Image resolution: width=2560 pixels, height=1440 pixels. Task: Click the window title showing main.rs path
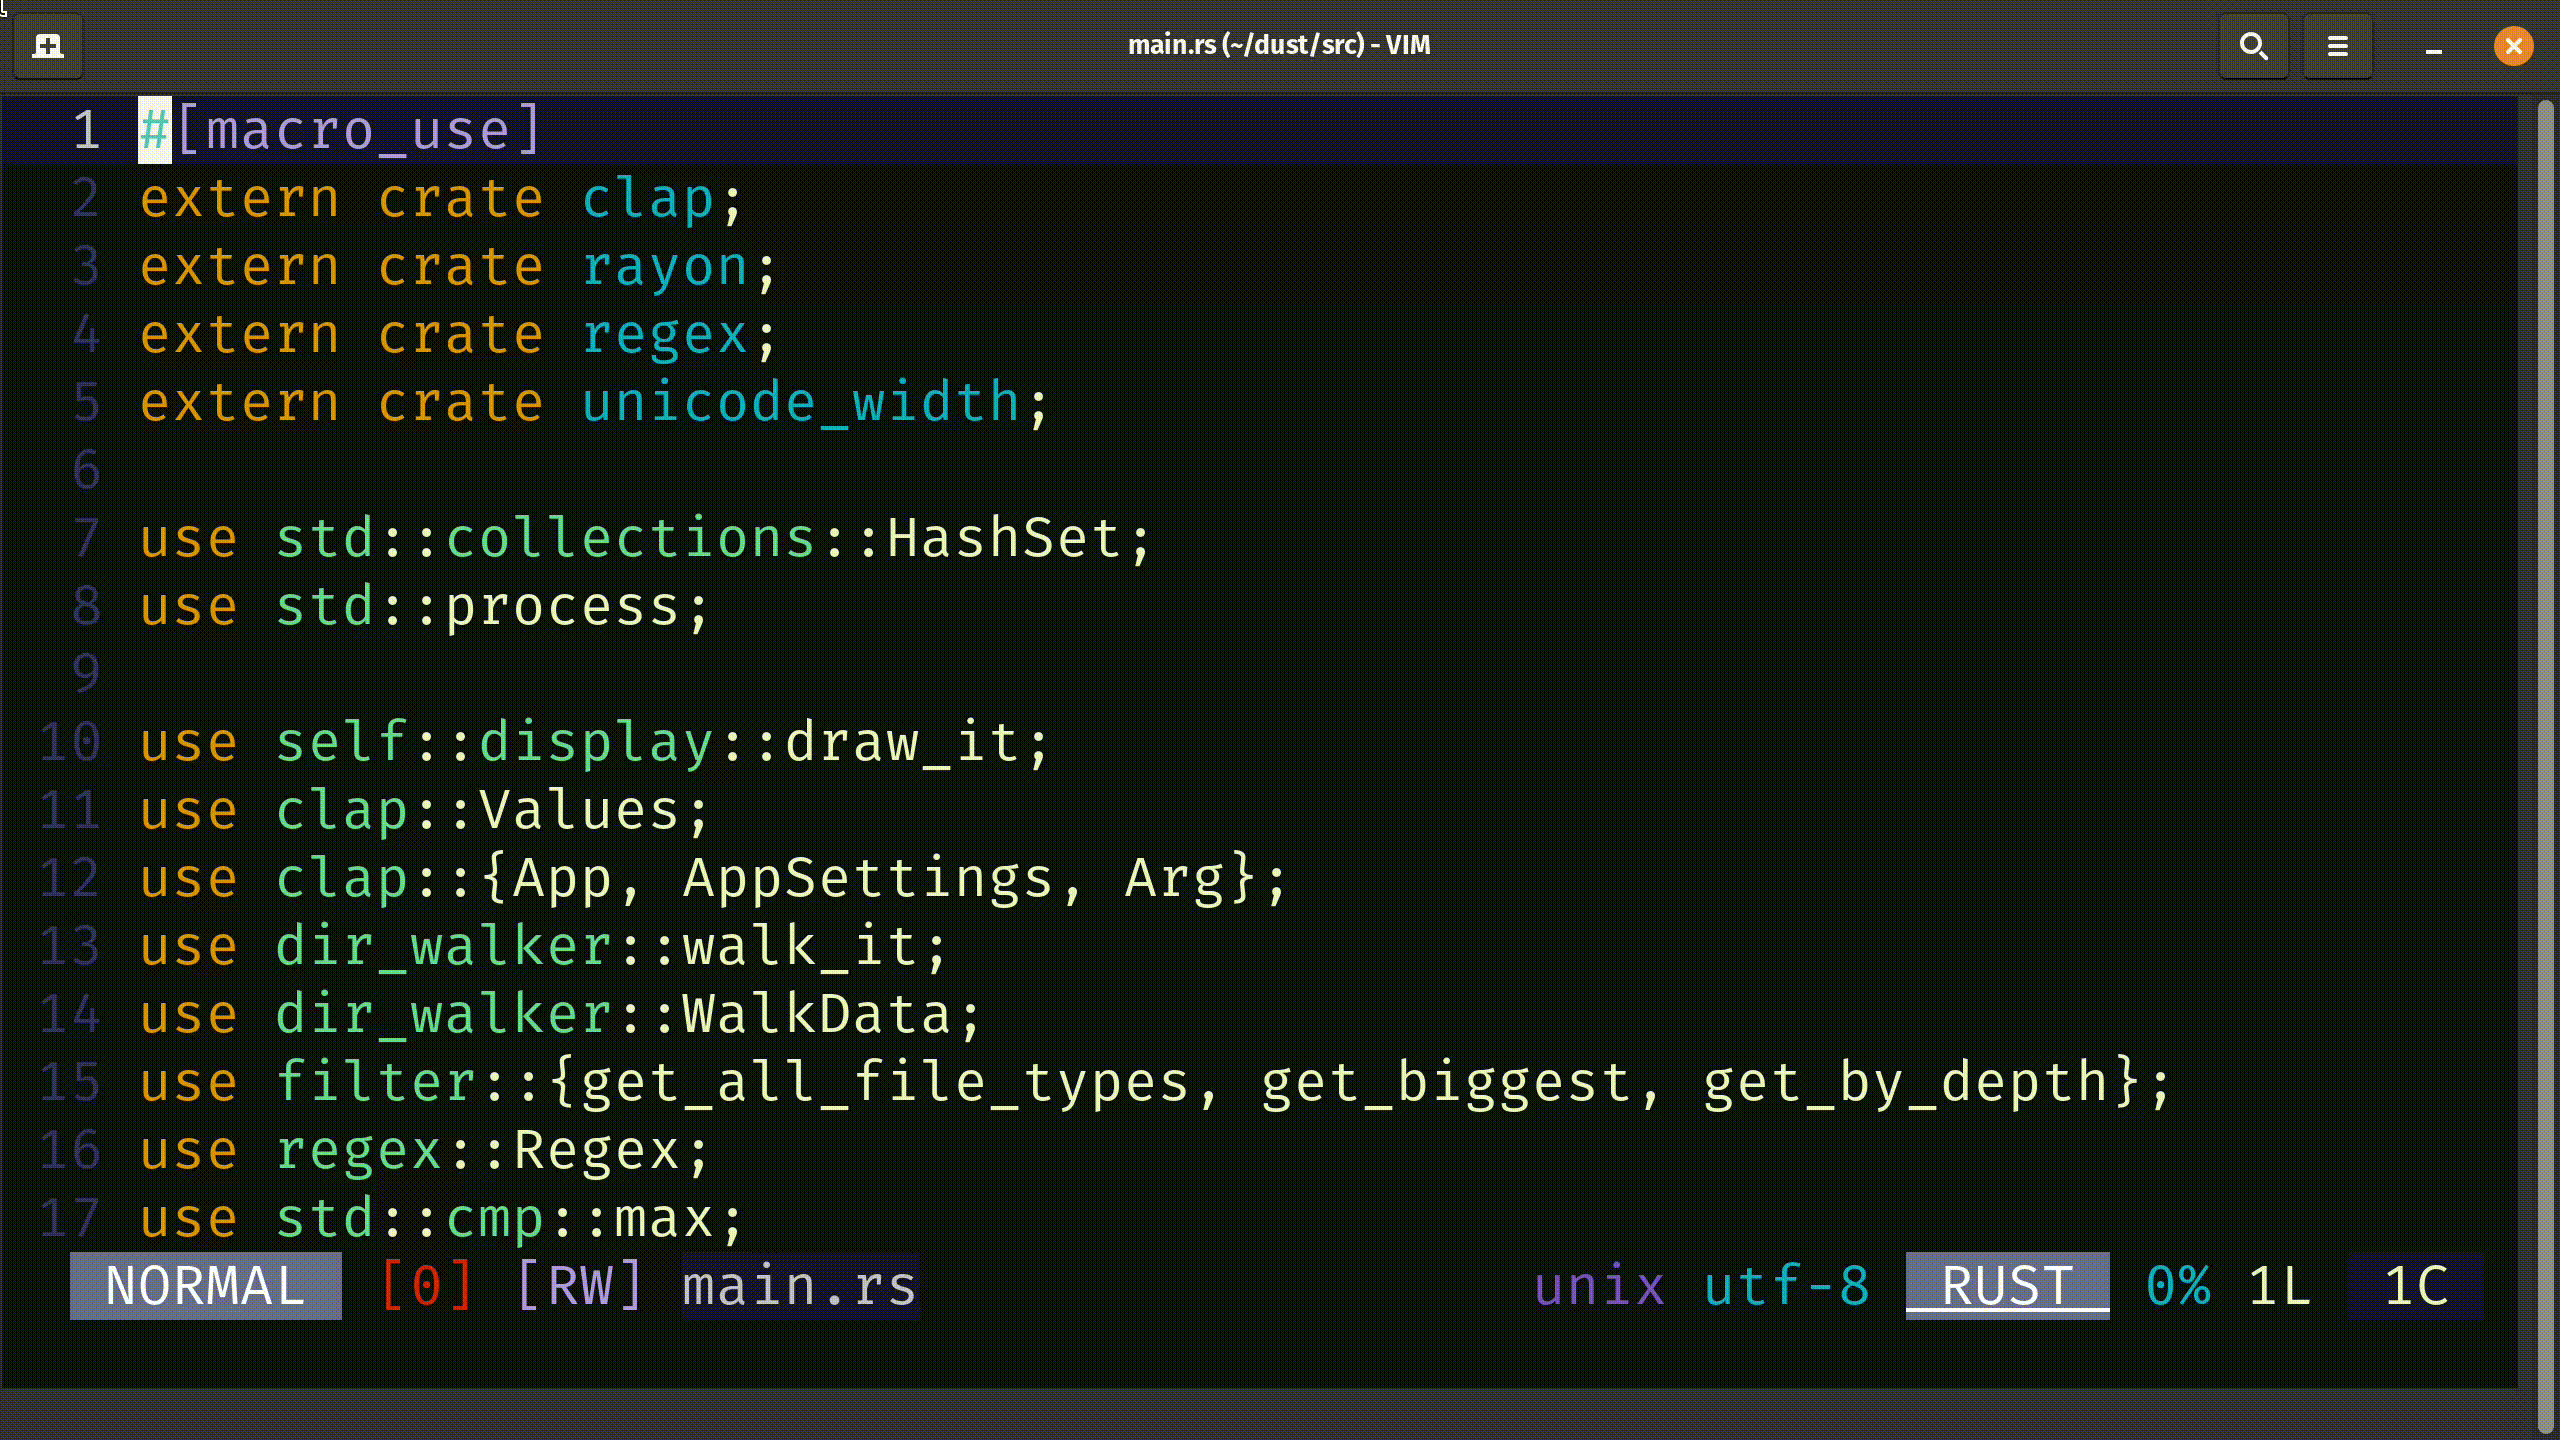point(1279,45)
